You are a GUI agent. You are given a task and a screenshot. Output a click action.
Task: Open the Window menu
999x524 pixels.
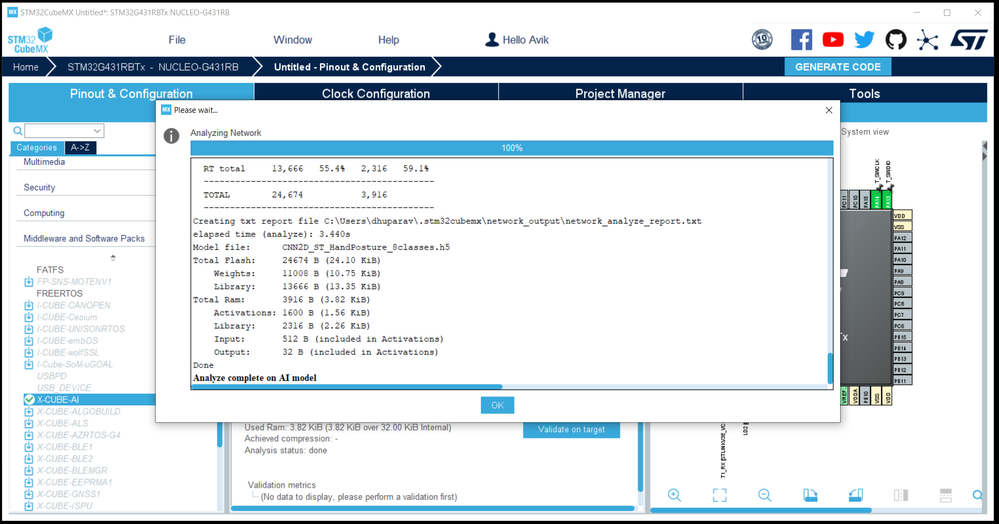point(292,40)
